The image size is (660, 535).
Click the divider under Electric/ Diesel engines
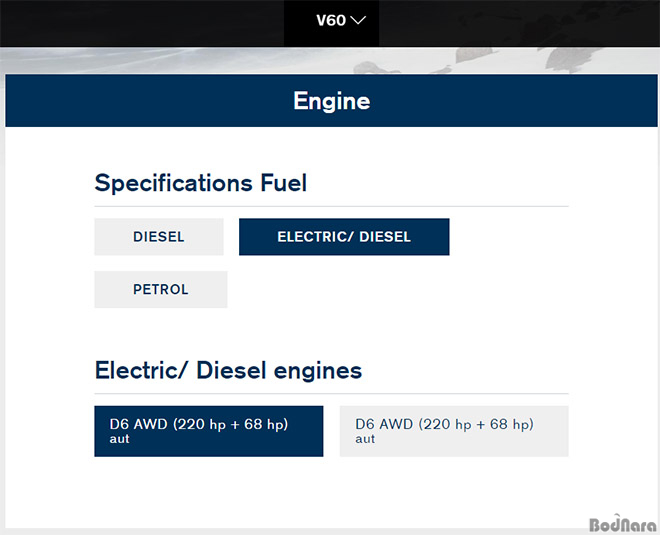(331, 394)
